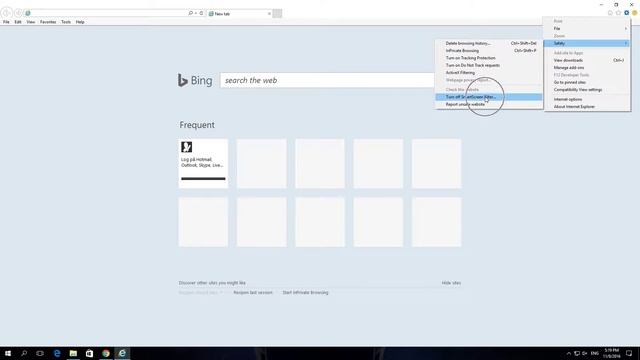Choose Go to pinned sites
Viewport: 640px width, 360px height.
pyautogui.click(x=587, y=82)
